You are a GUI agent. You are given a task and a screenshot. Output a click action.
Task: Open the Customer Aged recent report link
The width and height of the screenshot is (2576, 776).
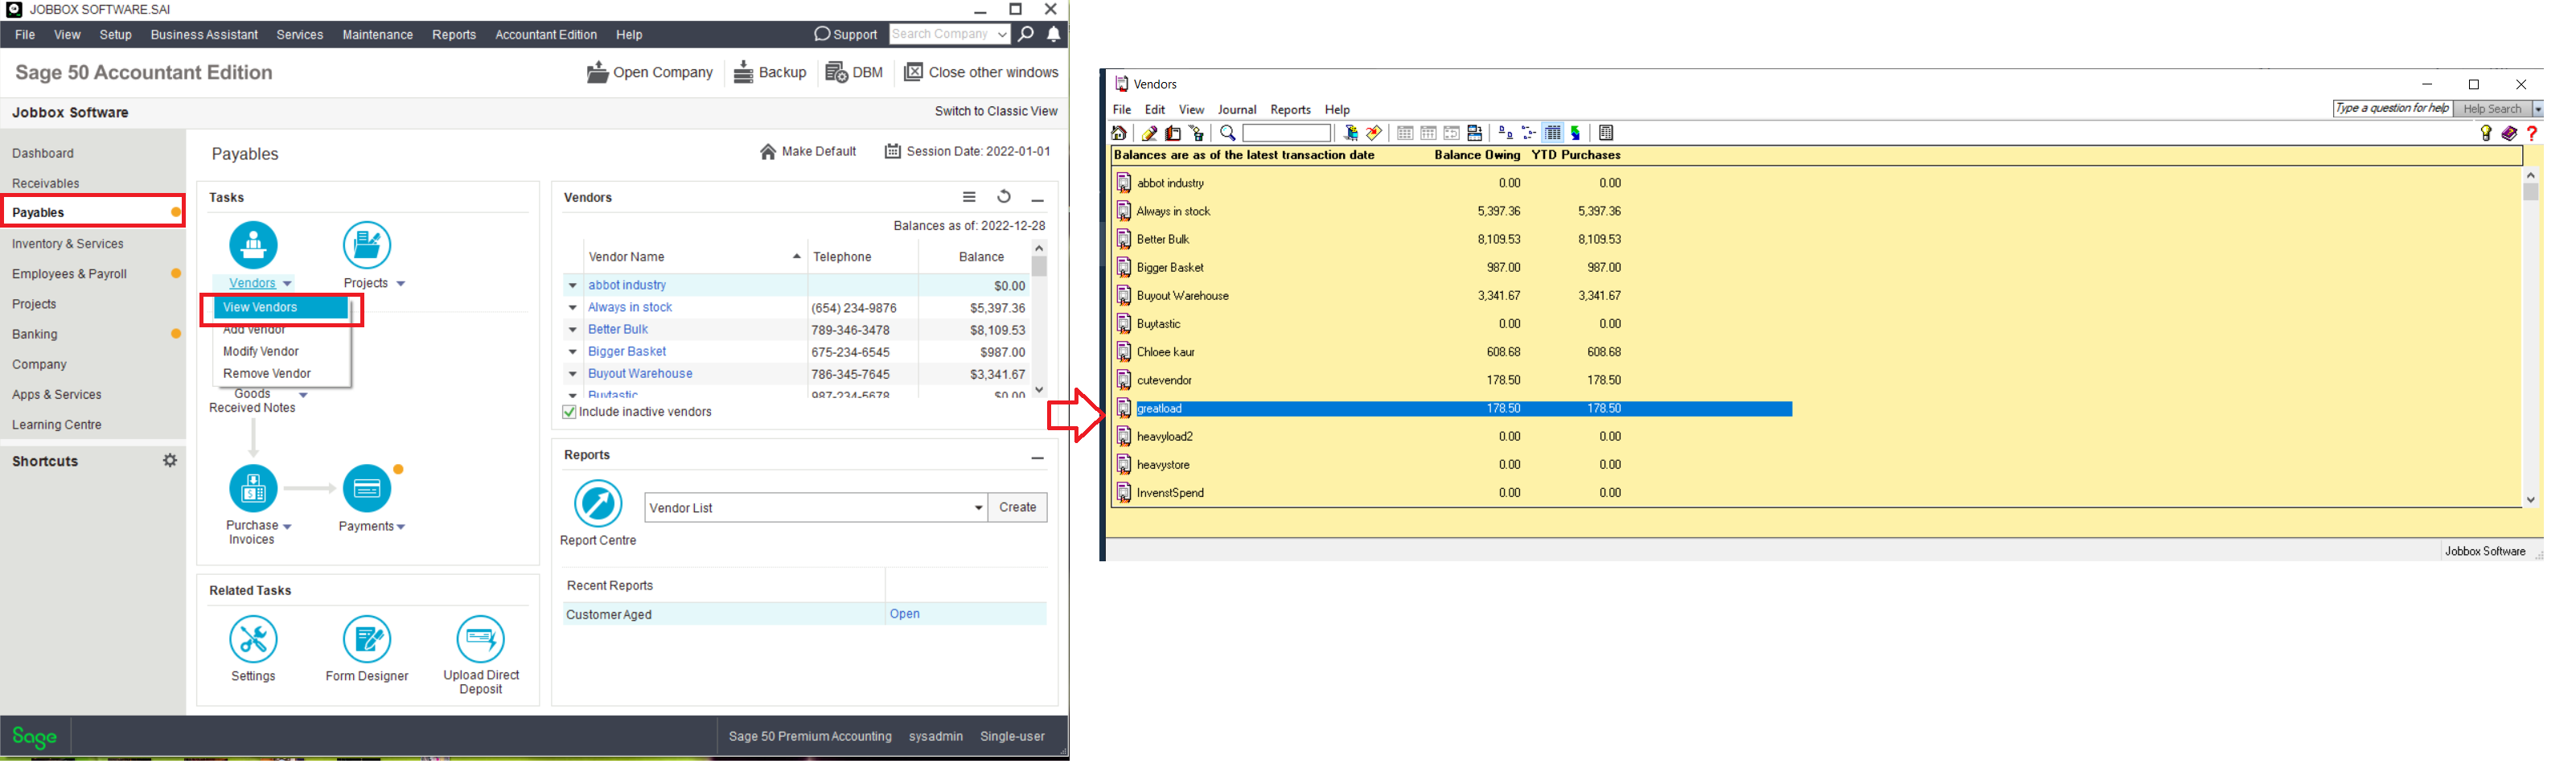(904, 616)
